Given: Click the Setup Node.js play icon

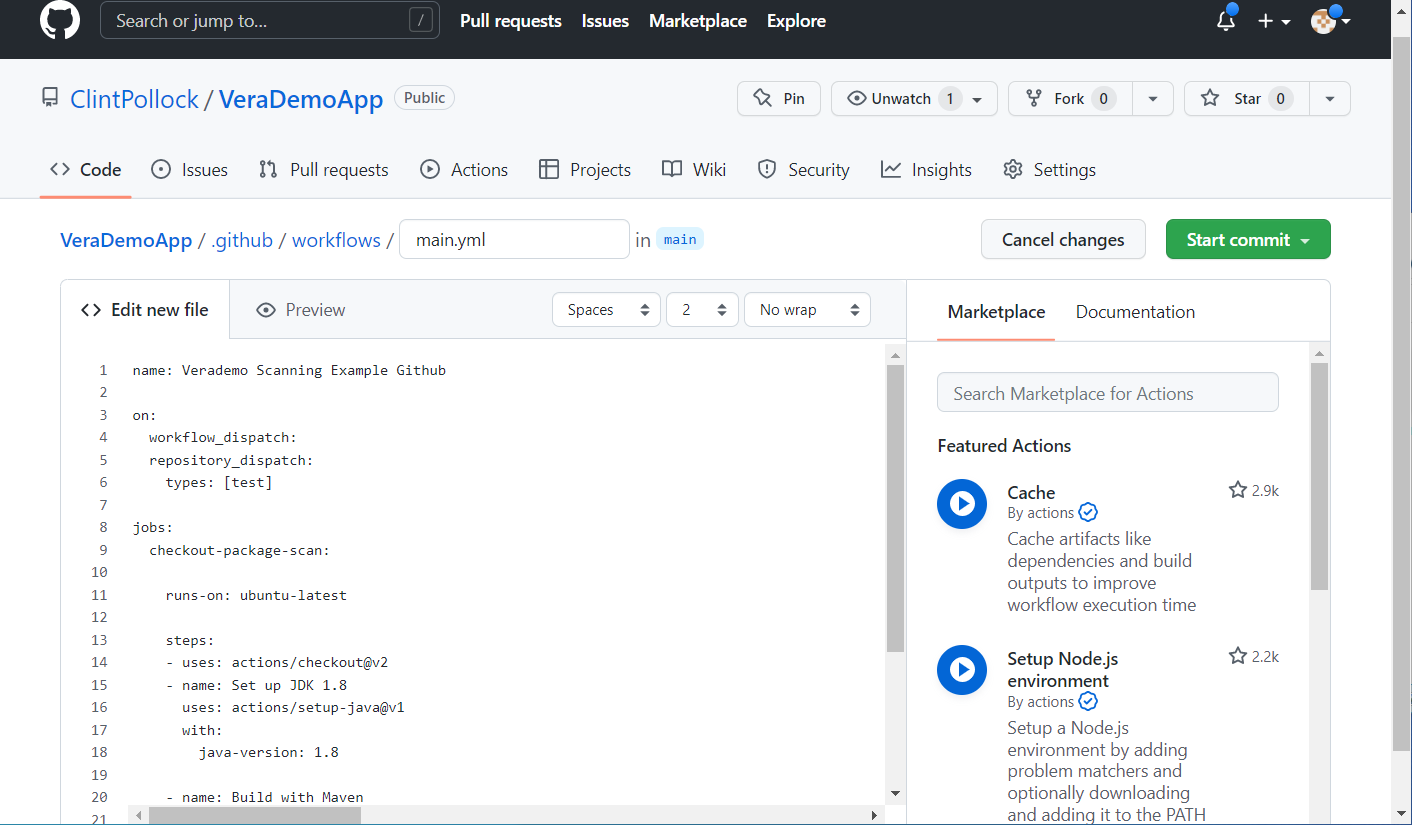Looking at the screenshot, I should pyautogui.click(x=962, y=670).
